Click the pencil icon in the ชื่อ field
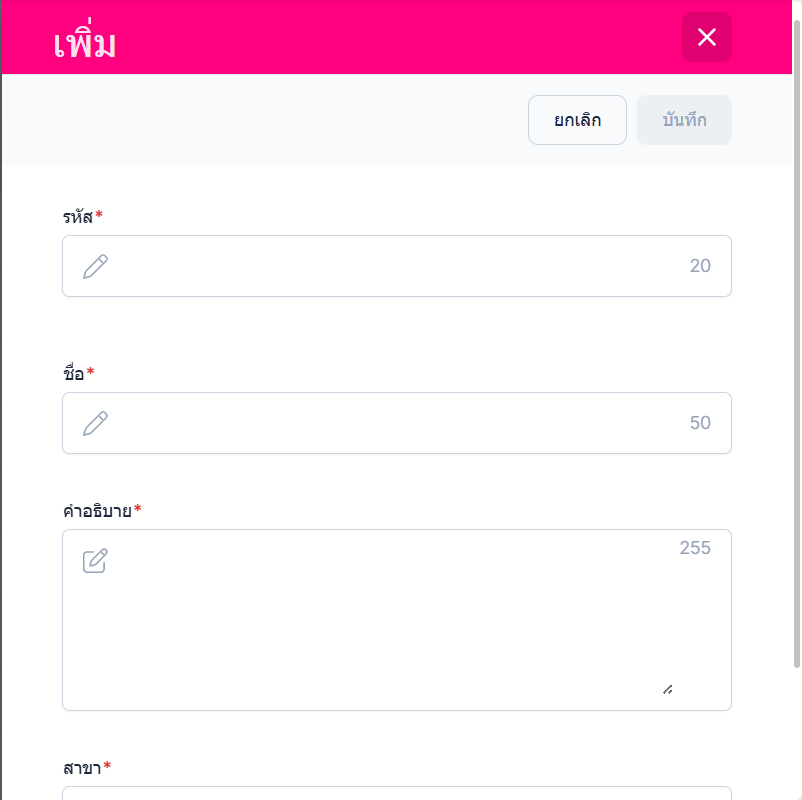The height and width of the screenshot is (800, 802). coord(95,423)
